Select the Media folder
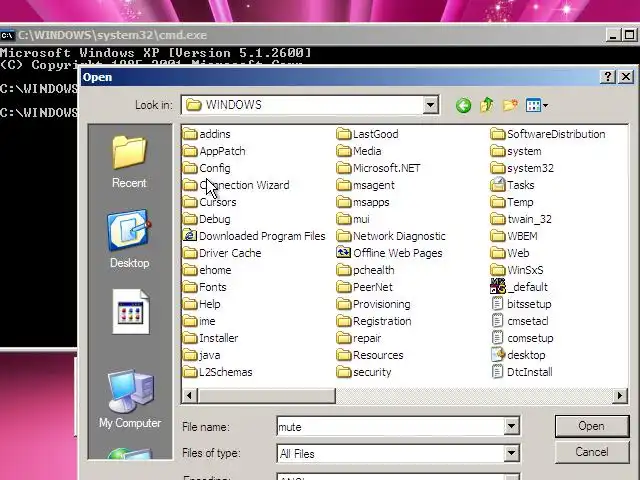 pos(359,151)
